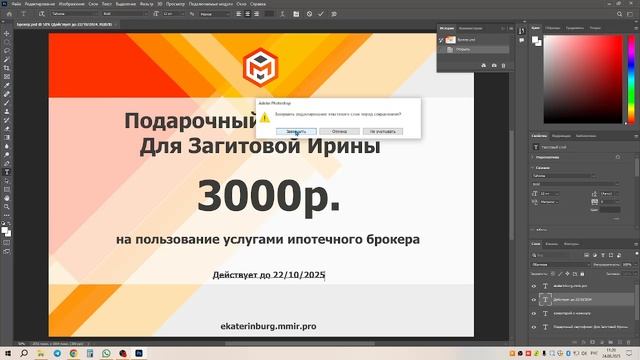Select the Hand tool
Viewport: 640px width, 360px height.
click(7, 198)
